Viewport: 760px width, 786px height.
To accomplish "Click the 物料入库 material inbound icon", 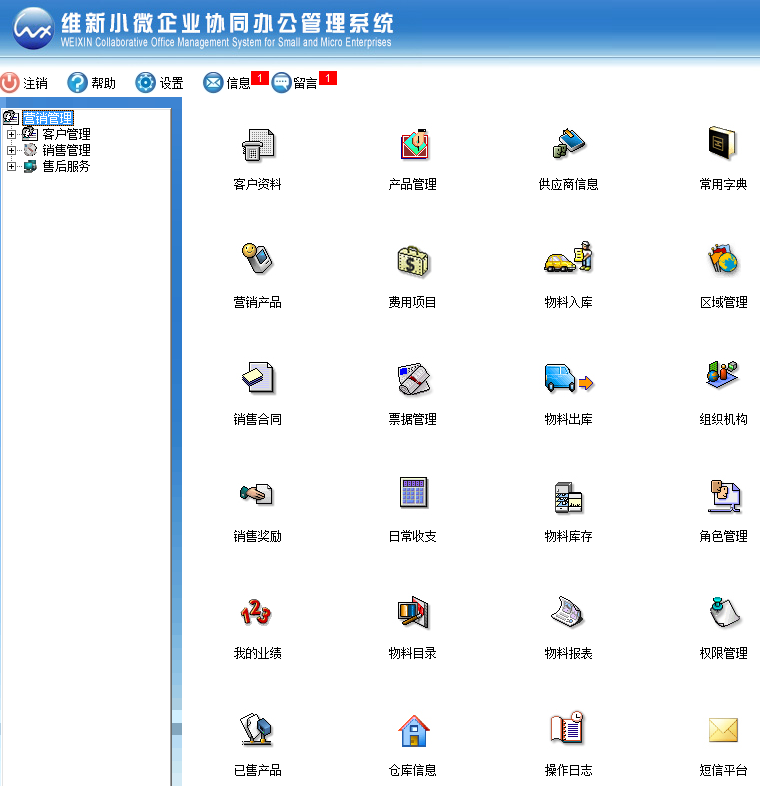I will 568,262.
